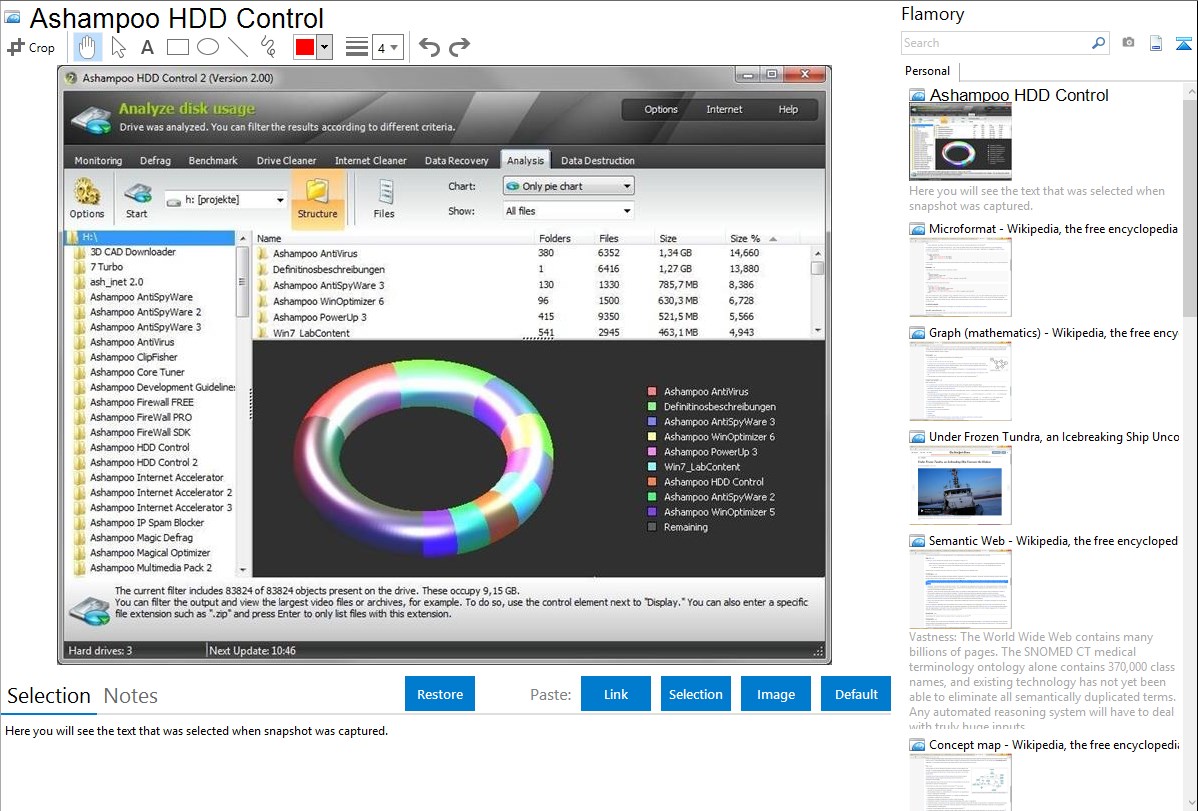Click the folder tree scroll down arrow
The image size is (1198, 811).
tap(243, 569)
